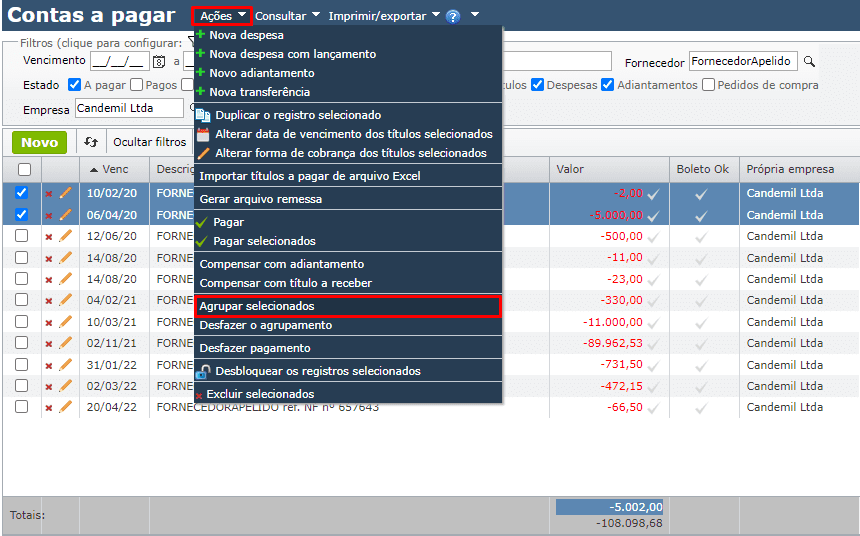Click Boleto Ok checkmark for 02/11/21 row

(x=701, y=344)
